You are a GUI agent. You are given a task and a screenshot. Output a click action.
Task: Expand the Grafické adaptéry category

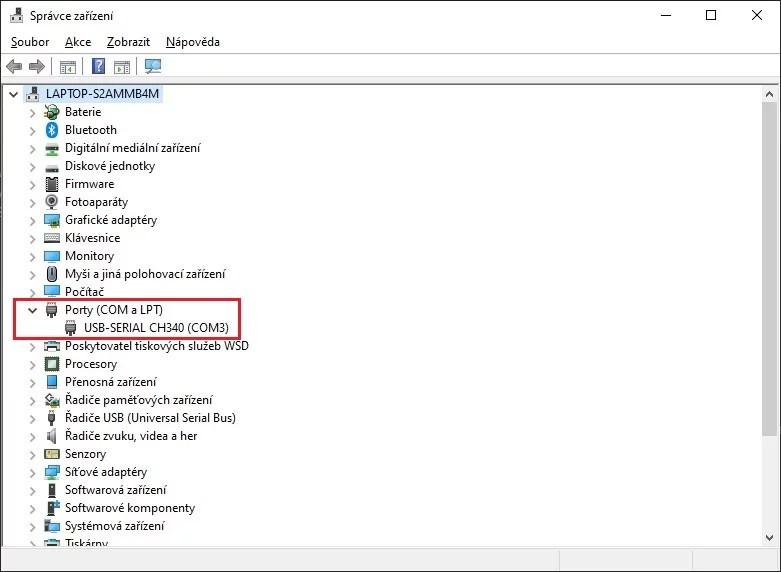[x=33, y=220]
